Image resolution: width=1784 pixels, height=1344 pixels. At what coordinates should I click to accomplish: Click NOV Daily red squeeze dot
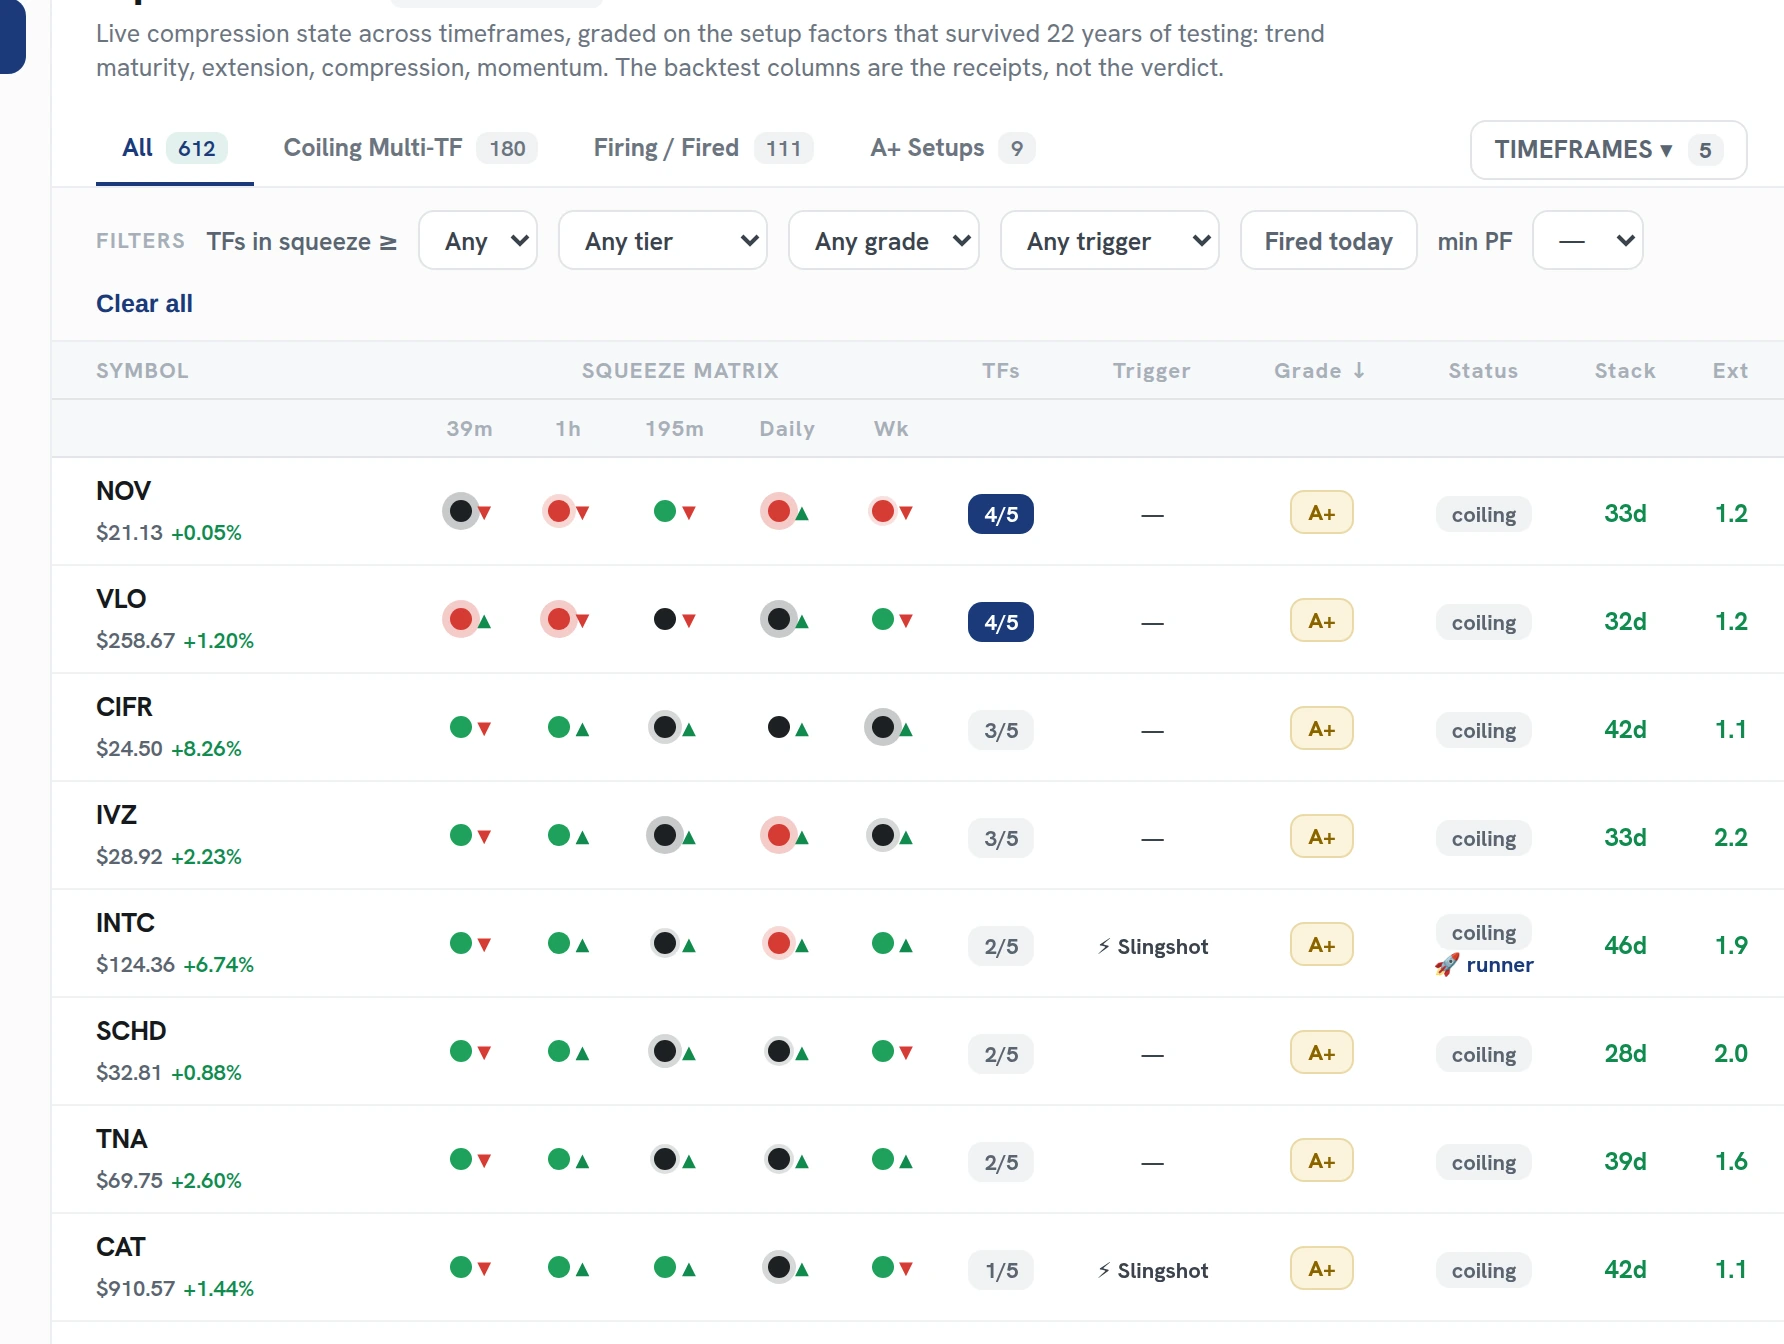779,512
